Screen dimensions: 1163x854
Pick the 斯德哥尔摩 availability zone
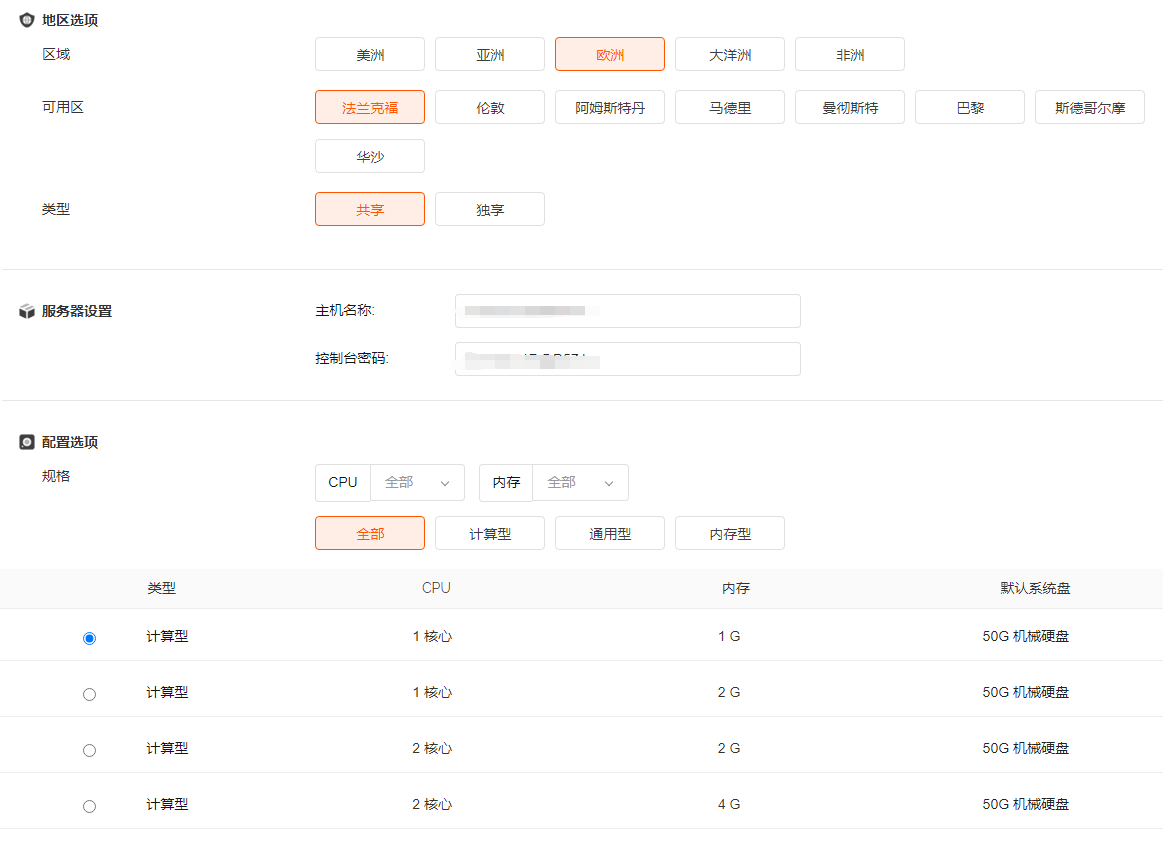tap(1090, 107)
